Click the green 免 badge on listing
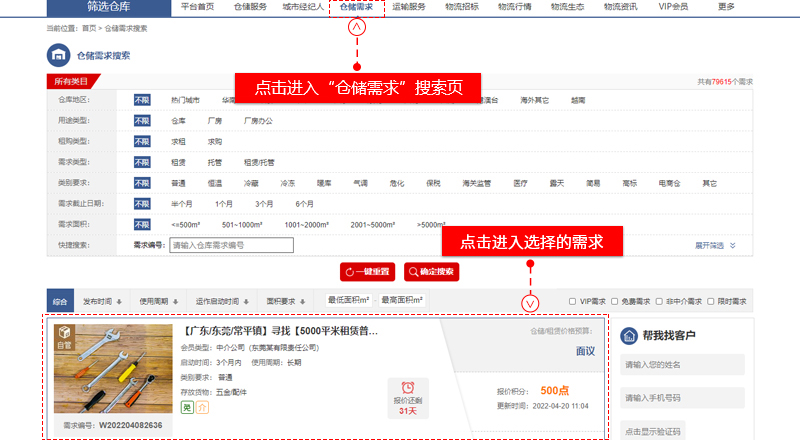Screen dimensions: 800x440 tap(185, 407)
